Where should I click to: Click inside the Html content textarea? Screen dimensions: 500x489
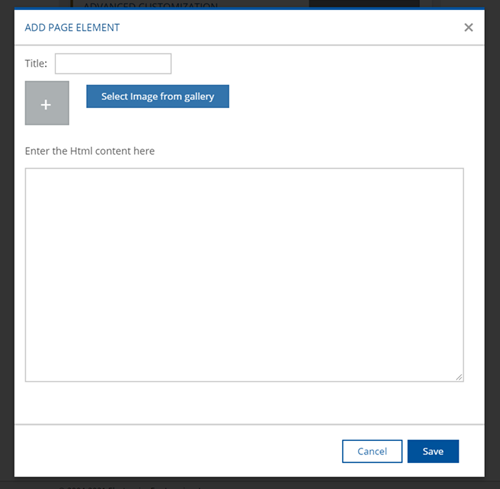[244, 275]
